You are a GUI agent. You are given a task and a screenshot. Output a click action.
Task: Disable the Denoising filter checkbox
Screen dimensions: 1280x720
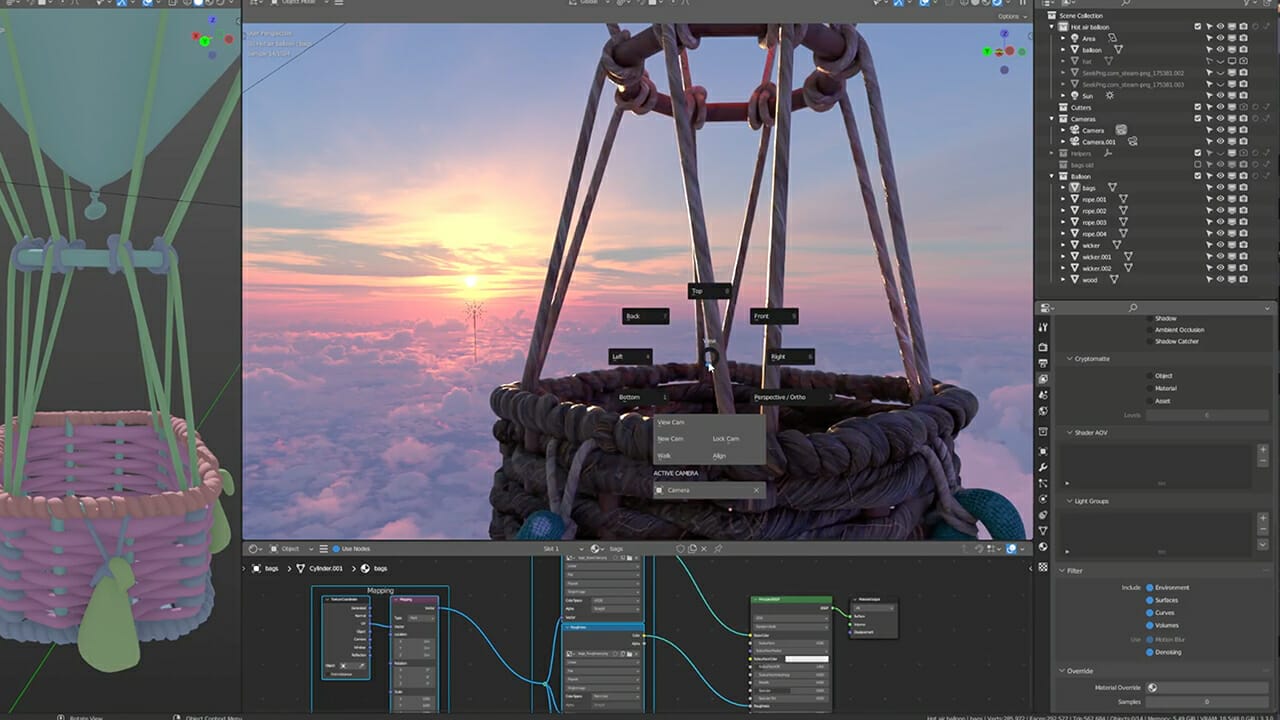coord(1150,652)
